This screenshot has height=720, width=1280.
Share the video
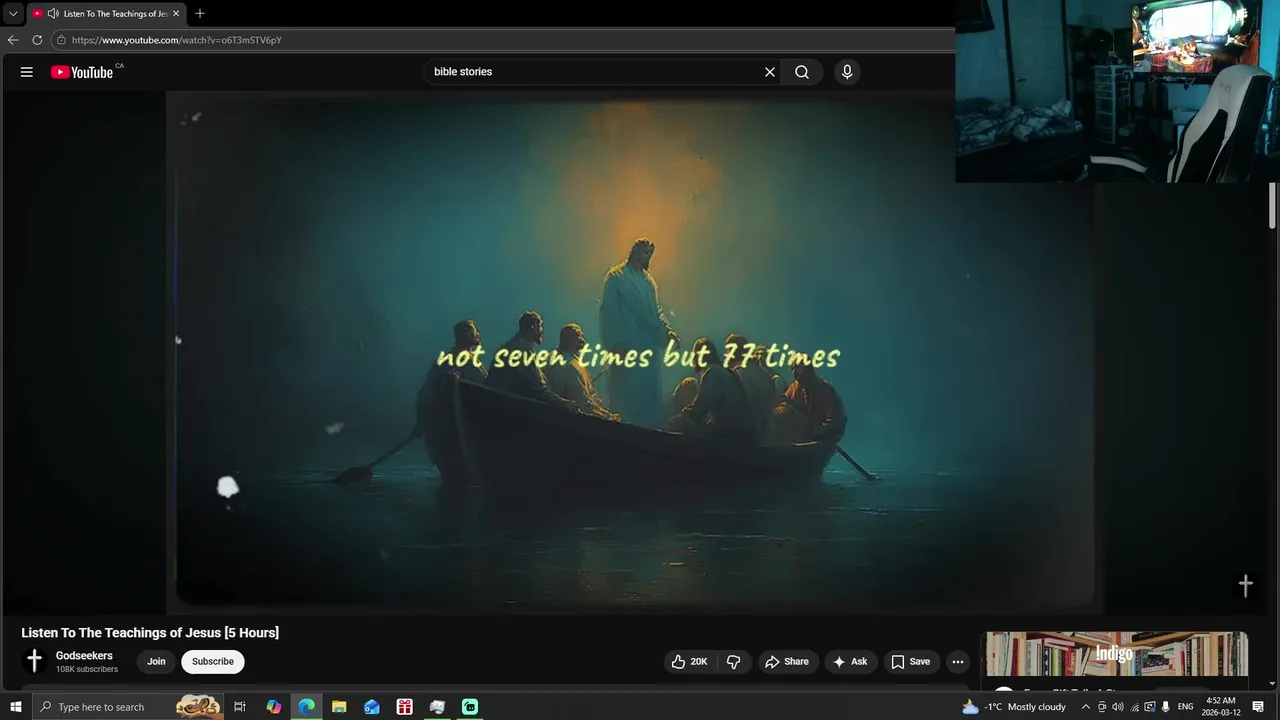787,662
